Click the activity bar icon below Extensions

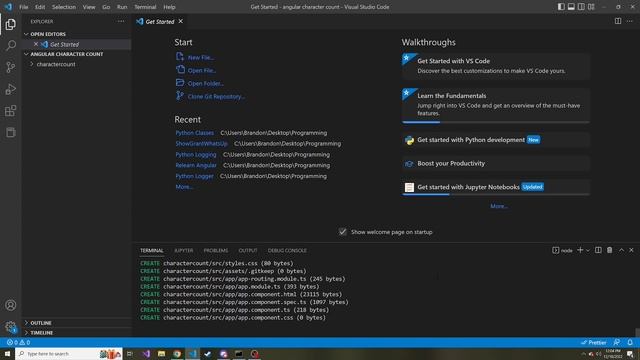(x=11, y=132)
